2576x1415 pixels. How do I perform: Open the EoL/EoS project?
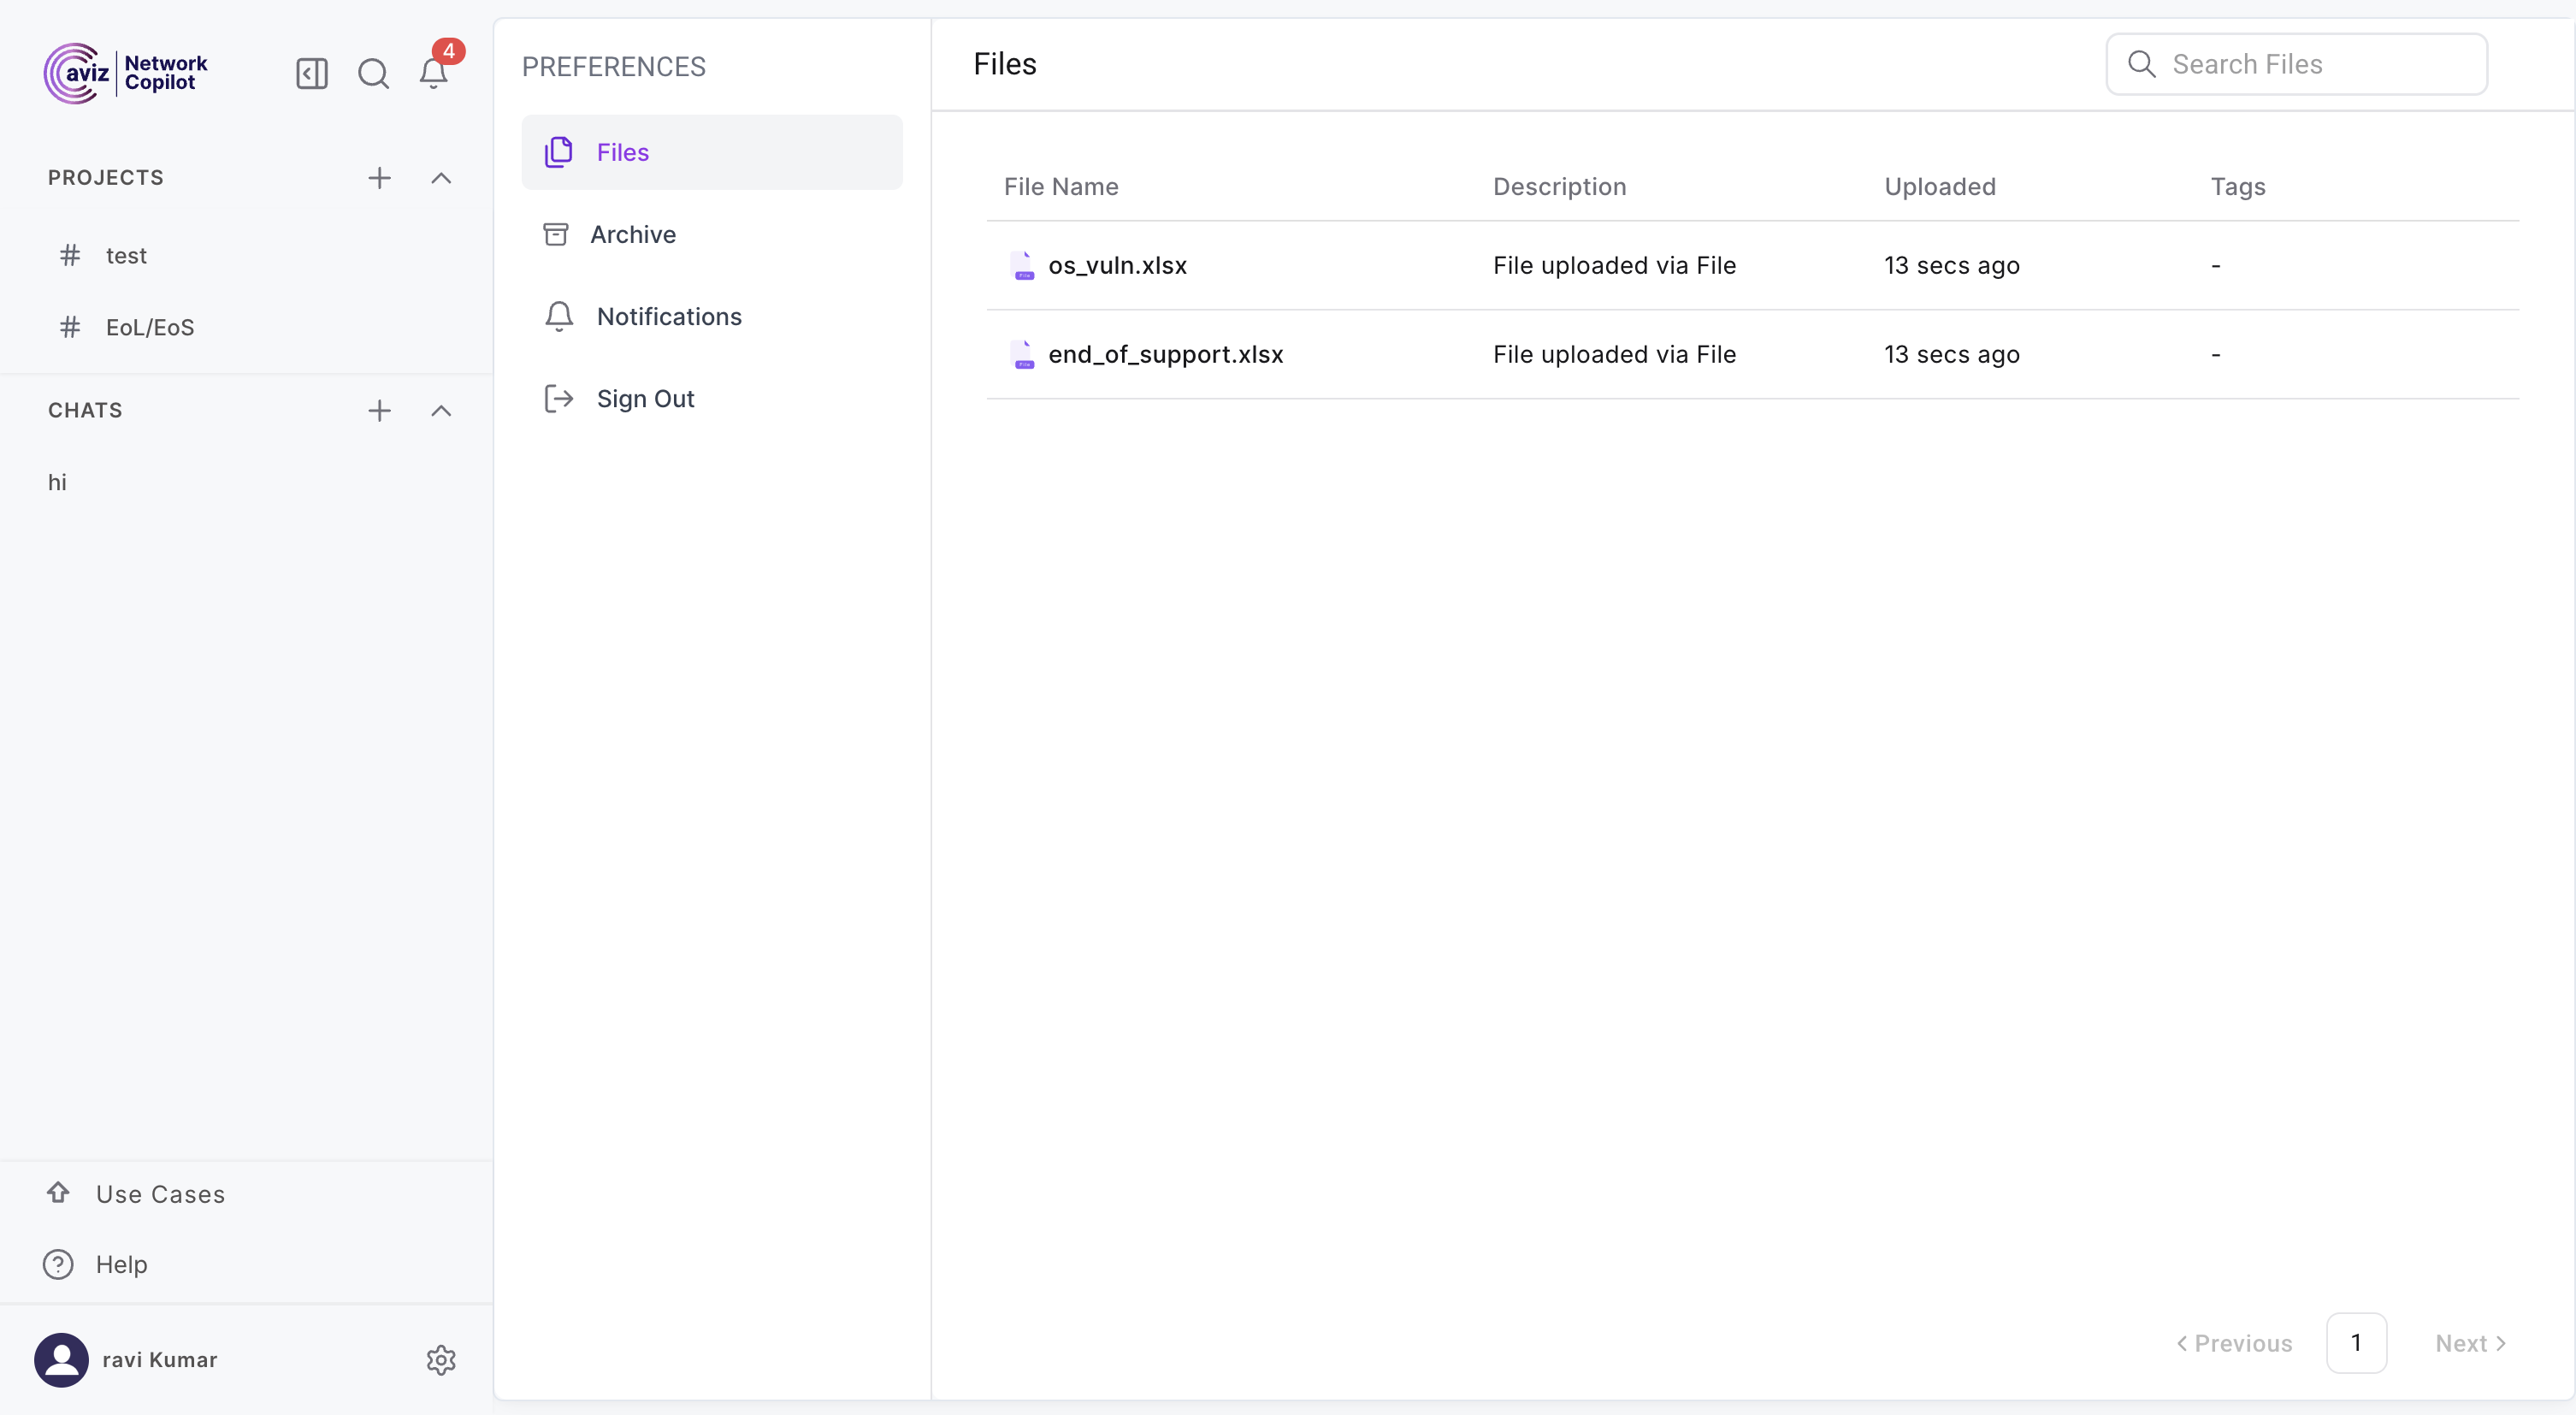tap(150, 327)
